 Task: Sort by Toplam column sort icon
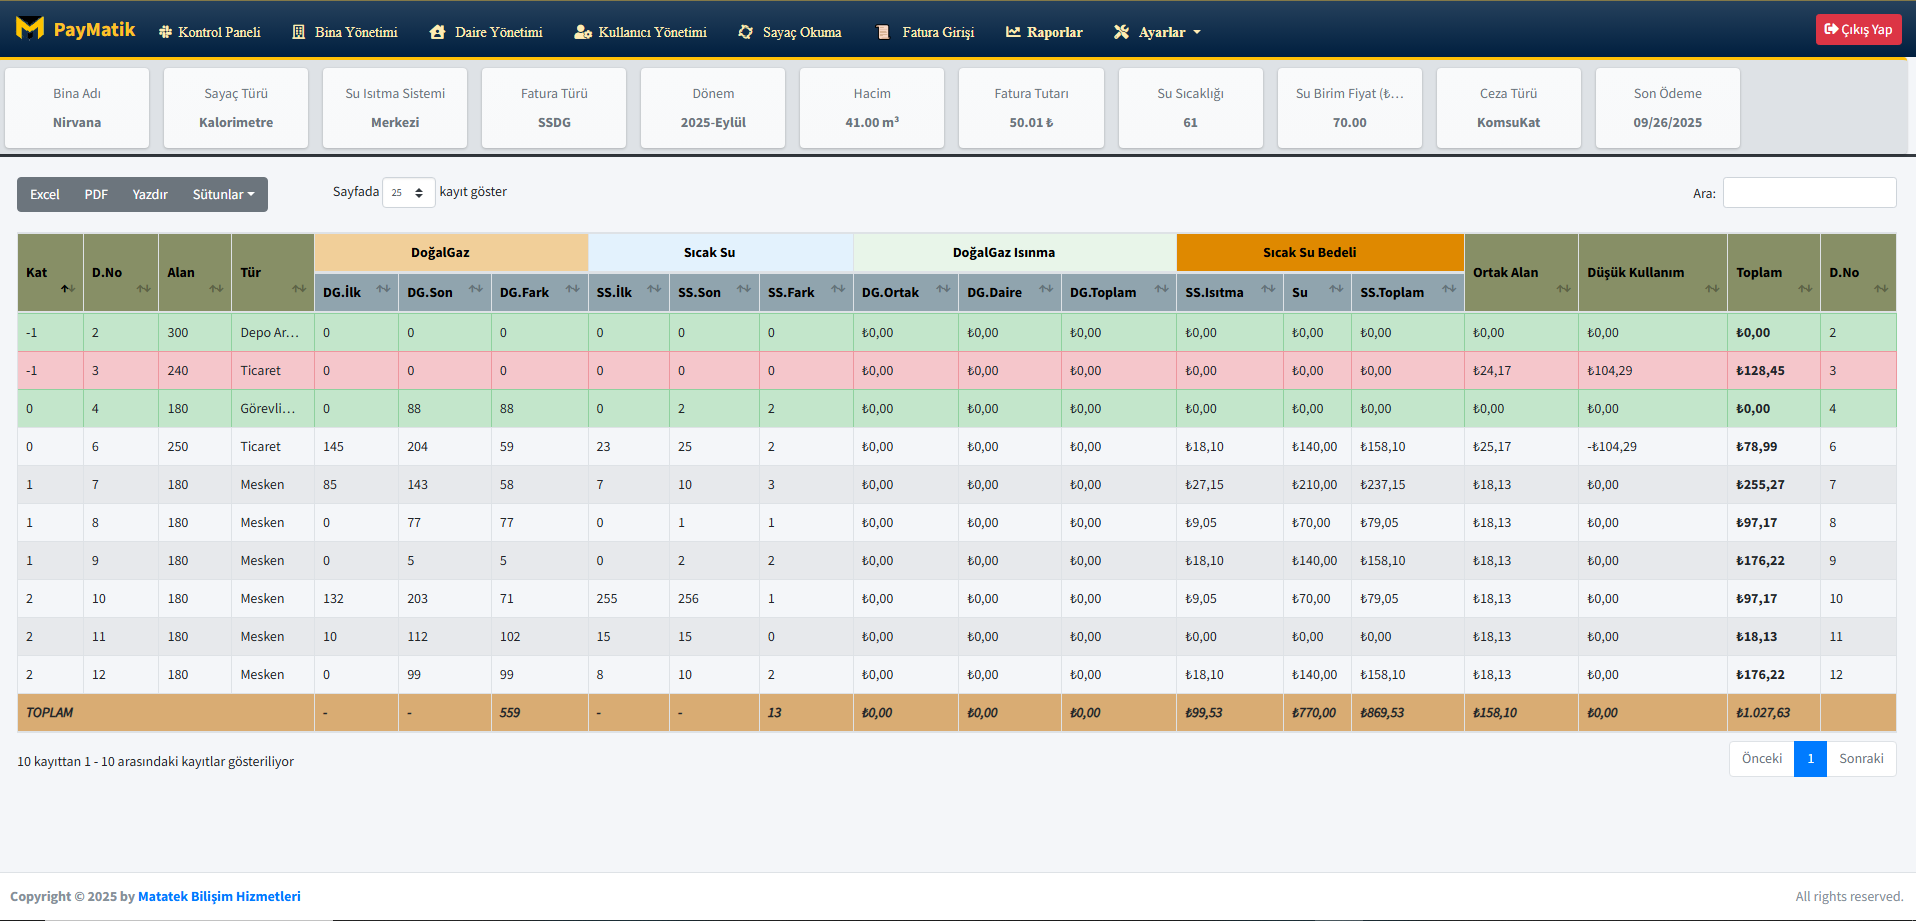[x=1804, y=289]
